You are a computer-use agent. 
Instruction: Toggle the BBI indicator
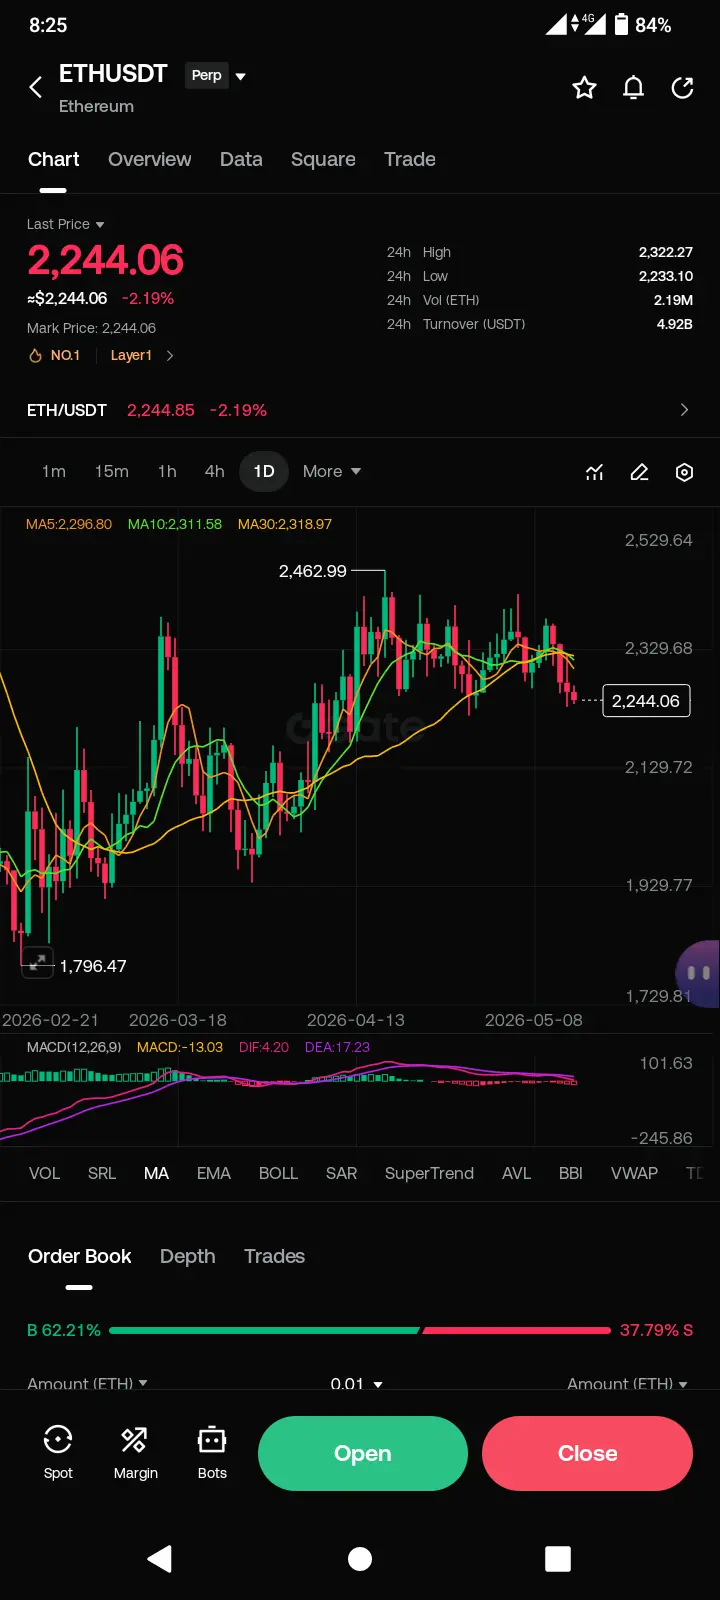570,1173
